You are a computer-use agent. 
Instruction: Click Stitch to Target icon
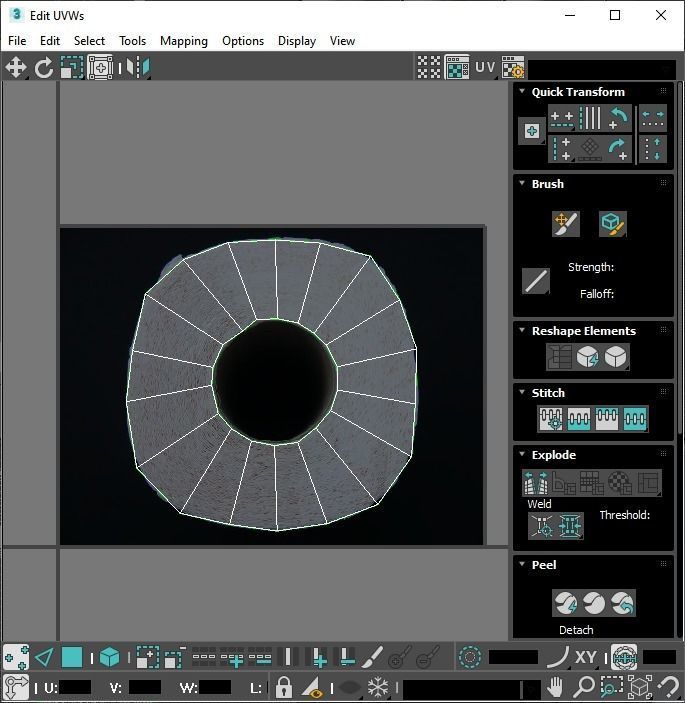551,419
